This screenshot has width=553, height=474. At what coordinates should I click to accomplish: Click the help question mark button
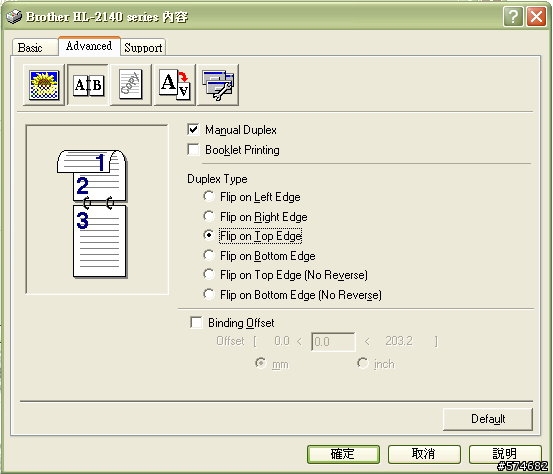pyautogui.click(x=513, y=17)
